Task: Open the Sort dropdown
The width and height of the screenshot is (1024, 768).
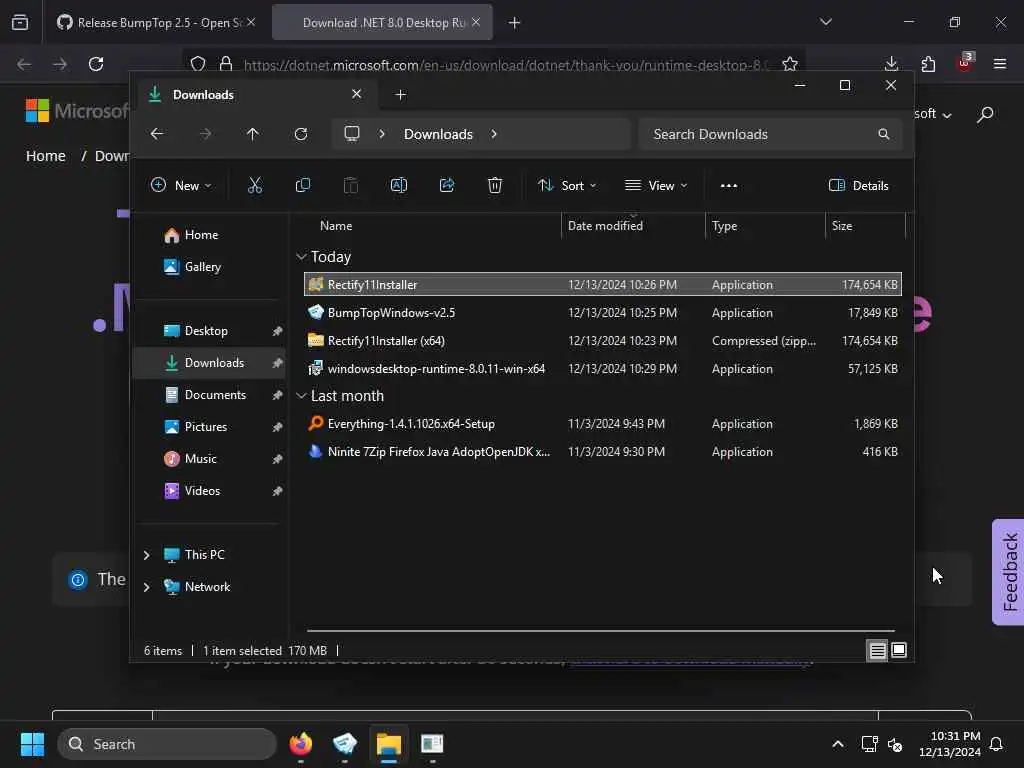Action: pyautogui.click(x=567, y=185)
